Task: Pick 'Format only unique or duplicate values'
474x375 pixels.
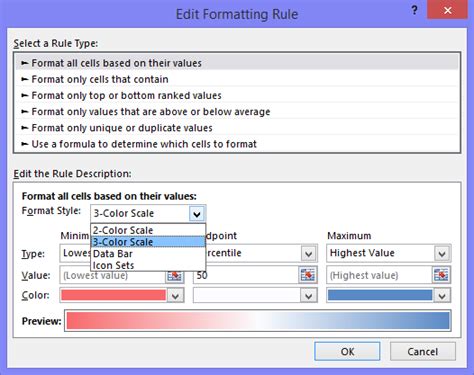Action: point(237,128)
